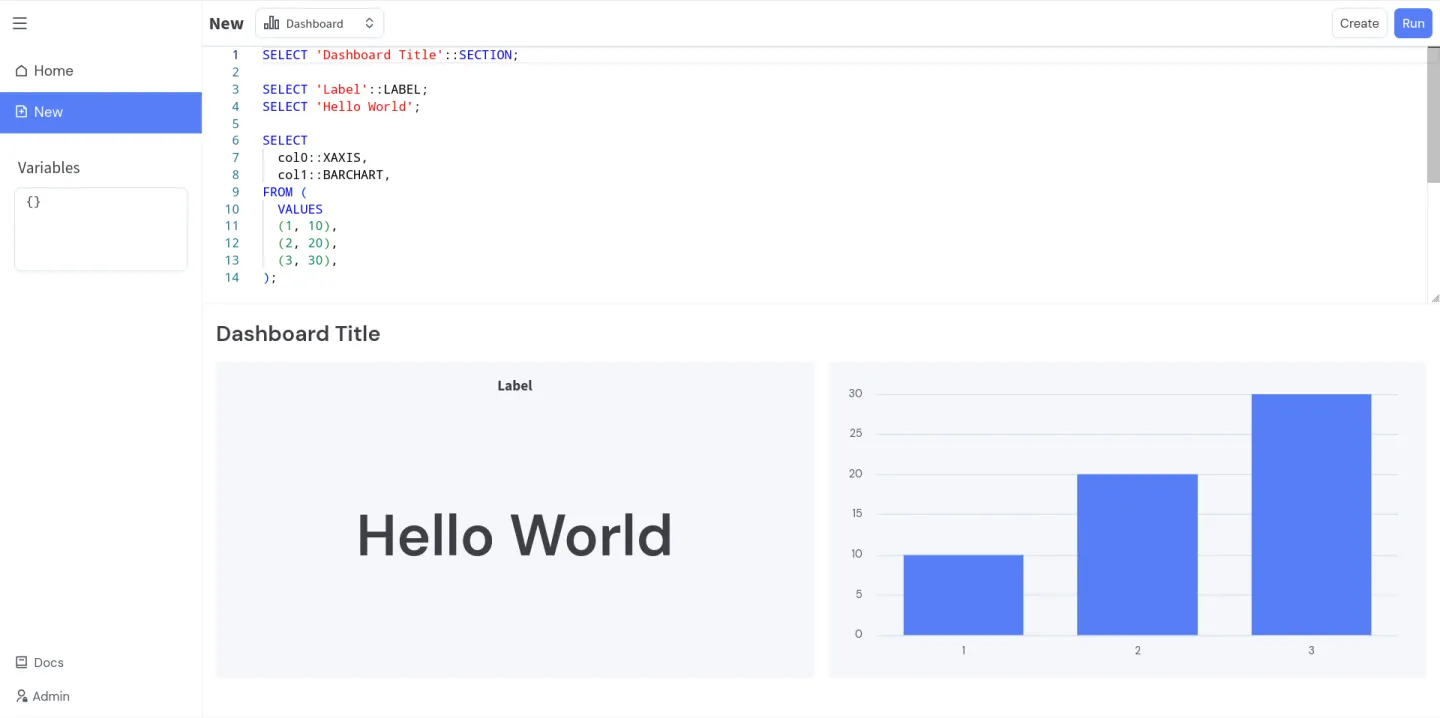Viewport: 1440px width, 718px height.
Task: Click the chevron stepper beside Dashboard
Action: 369,22
